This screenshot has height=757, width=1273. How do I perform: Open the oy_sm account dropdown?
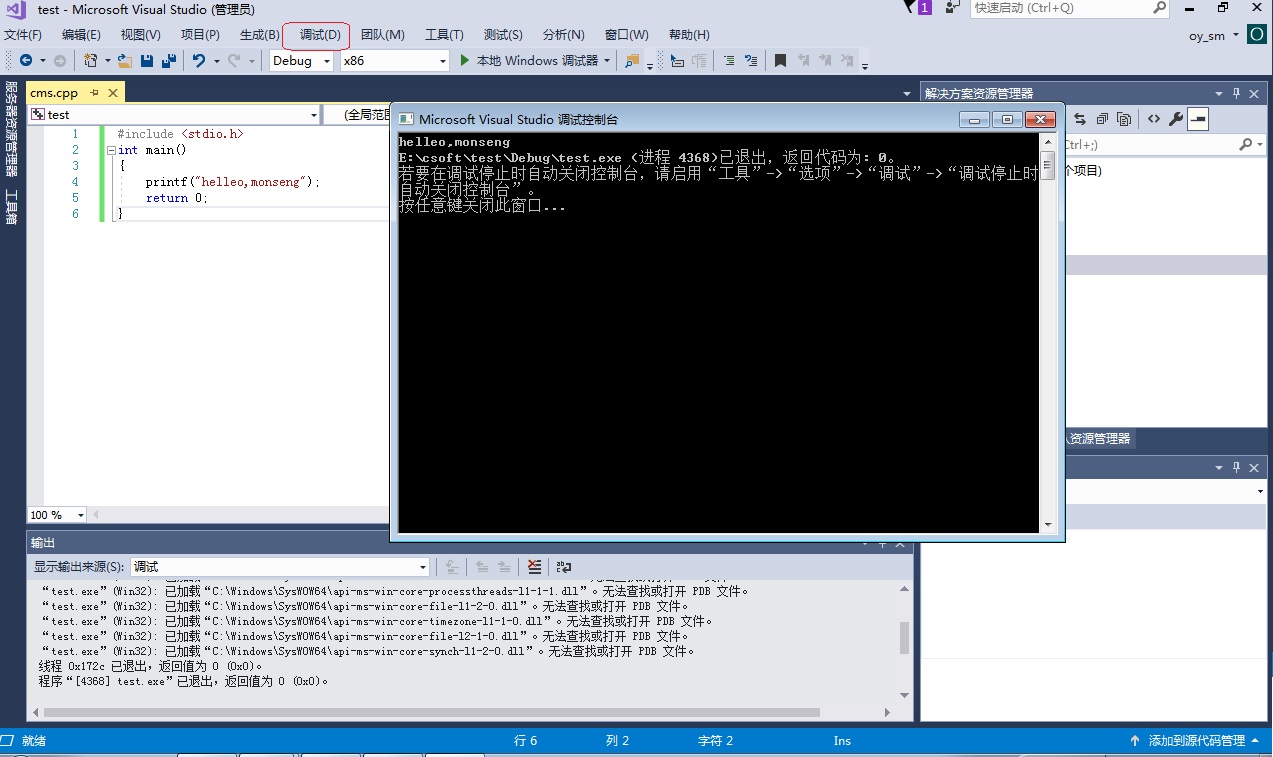(1235, 35)
